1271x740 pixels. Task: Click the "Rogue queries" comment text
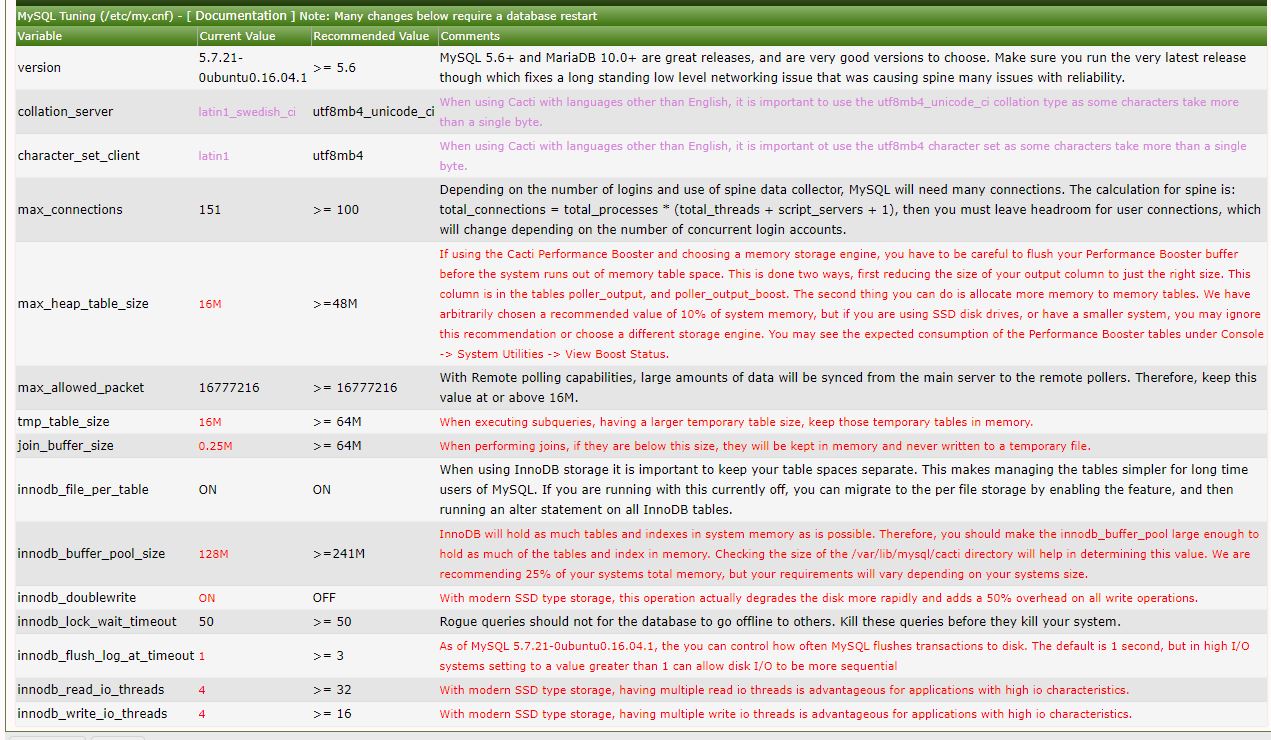click(780, 622)
